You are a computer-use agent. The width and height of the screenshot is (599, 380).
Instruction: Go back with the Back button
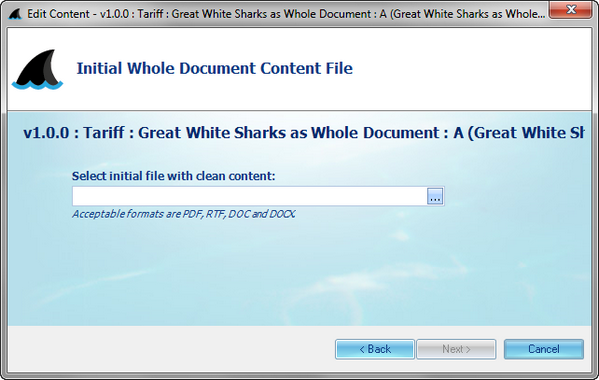click(375, 349)
